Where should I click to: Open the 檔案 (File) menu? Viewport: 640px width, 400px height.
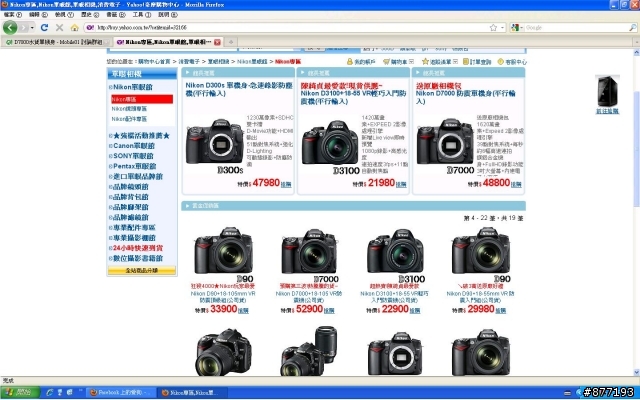[x=13, y=15]
